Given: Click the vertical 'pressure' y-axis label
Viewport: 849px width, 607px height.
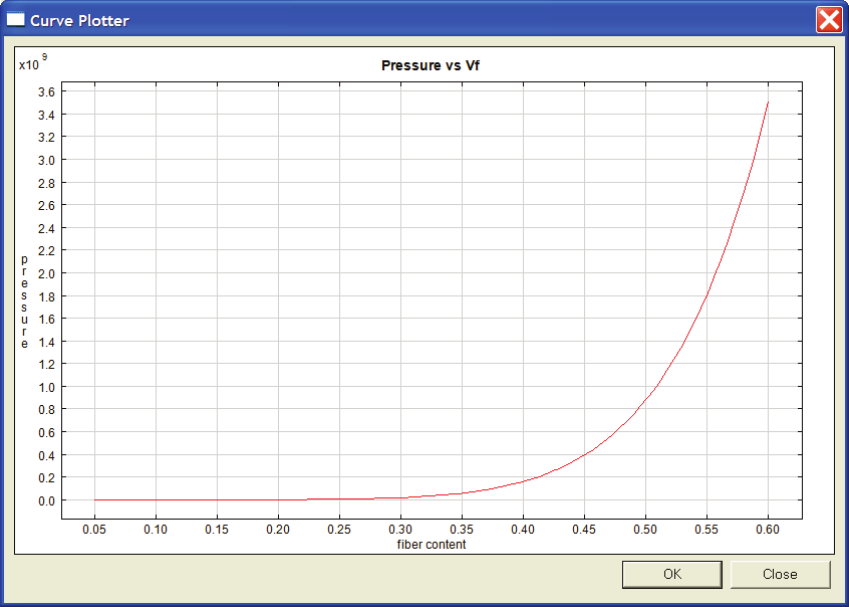Looking at the screenshot, I should tap(24, 302).
